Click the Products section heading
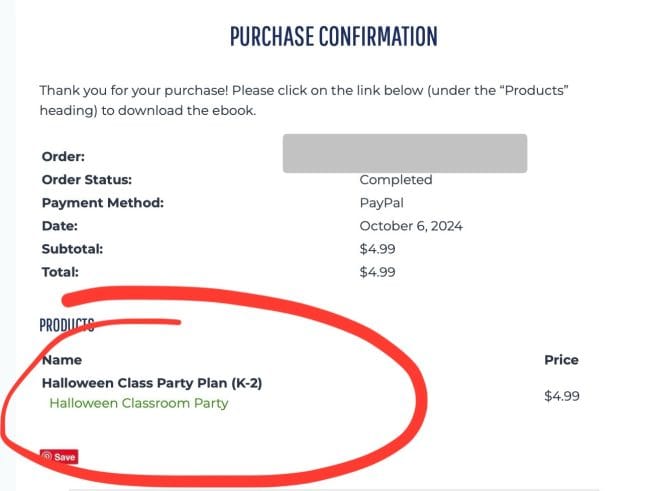650x491 pixels. [x=67, y=325]
